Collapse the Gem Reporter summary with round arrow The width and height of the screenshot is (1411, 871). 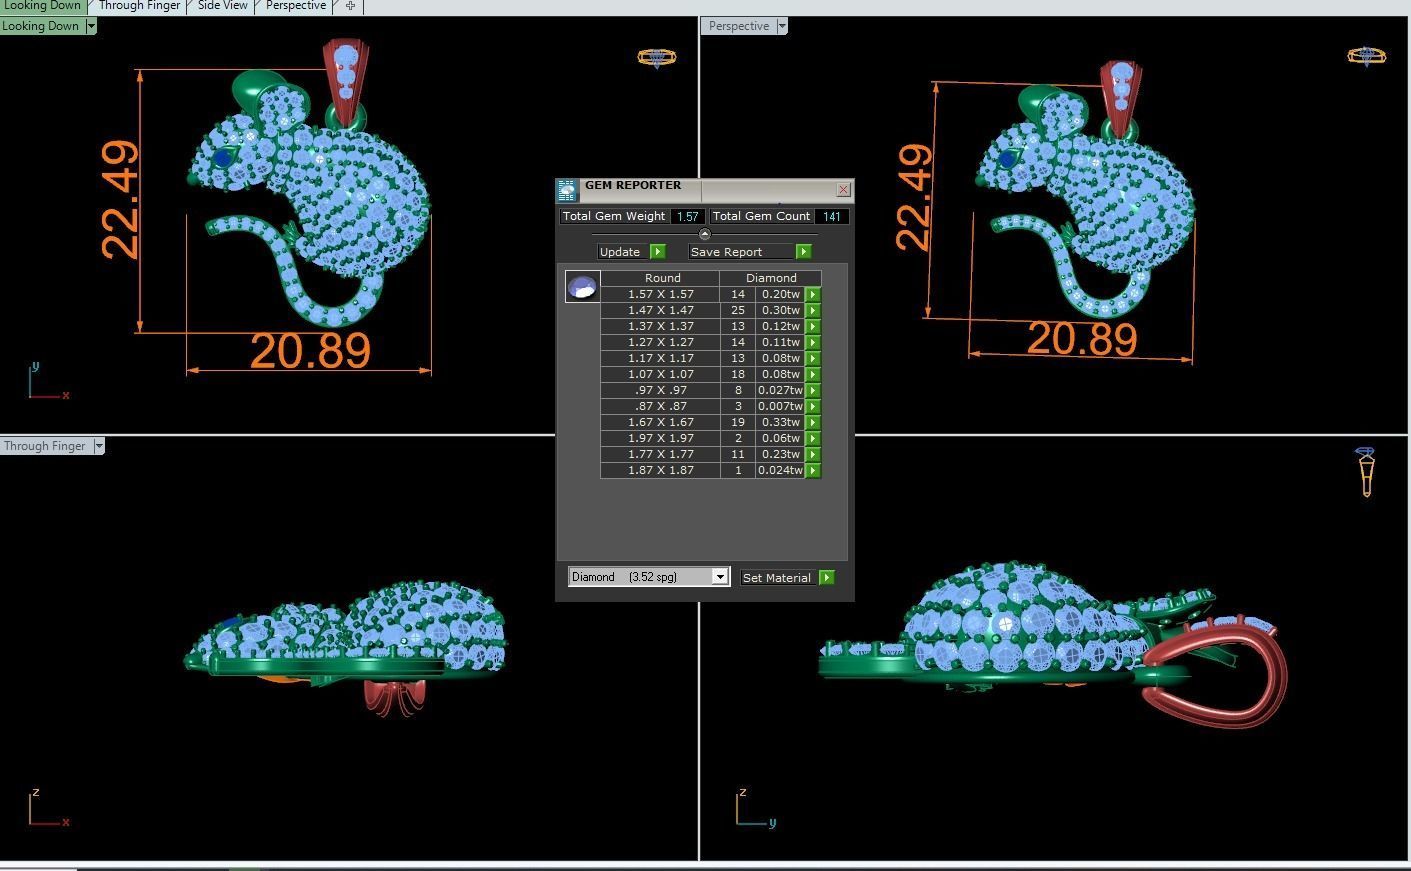point(704,234)
